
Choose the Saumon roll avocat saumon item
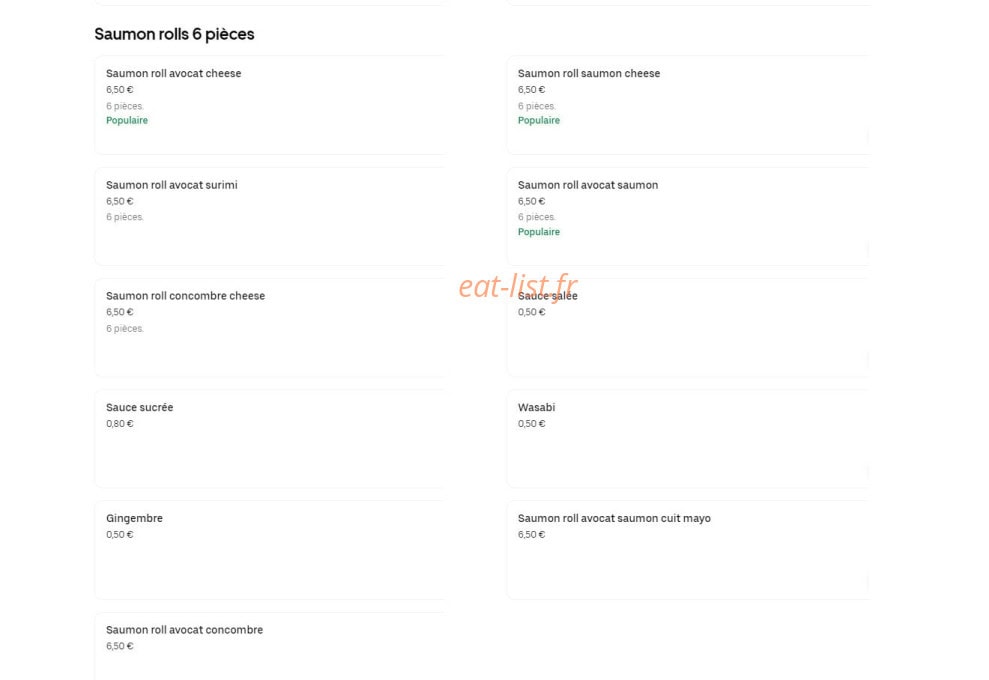pyautogui.click(x=688, y=216)
